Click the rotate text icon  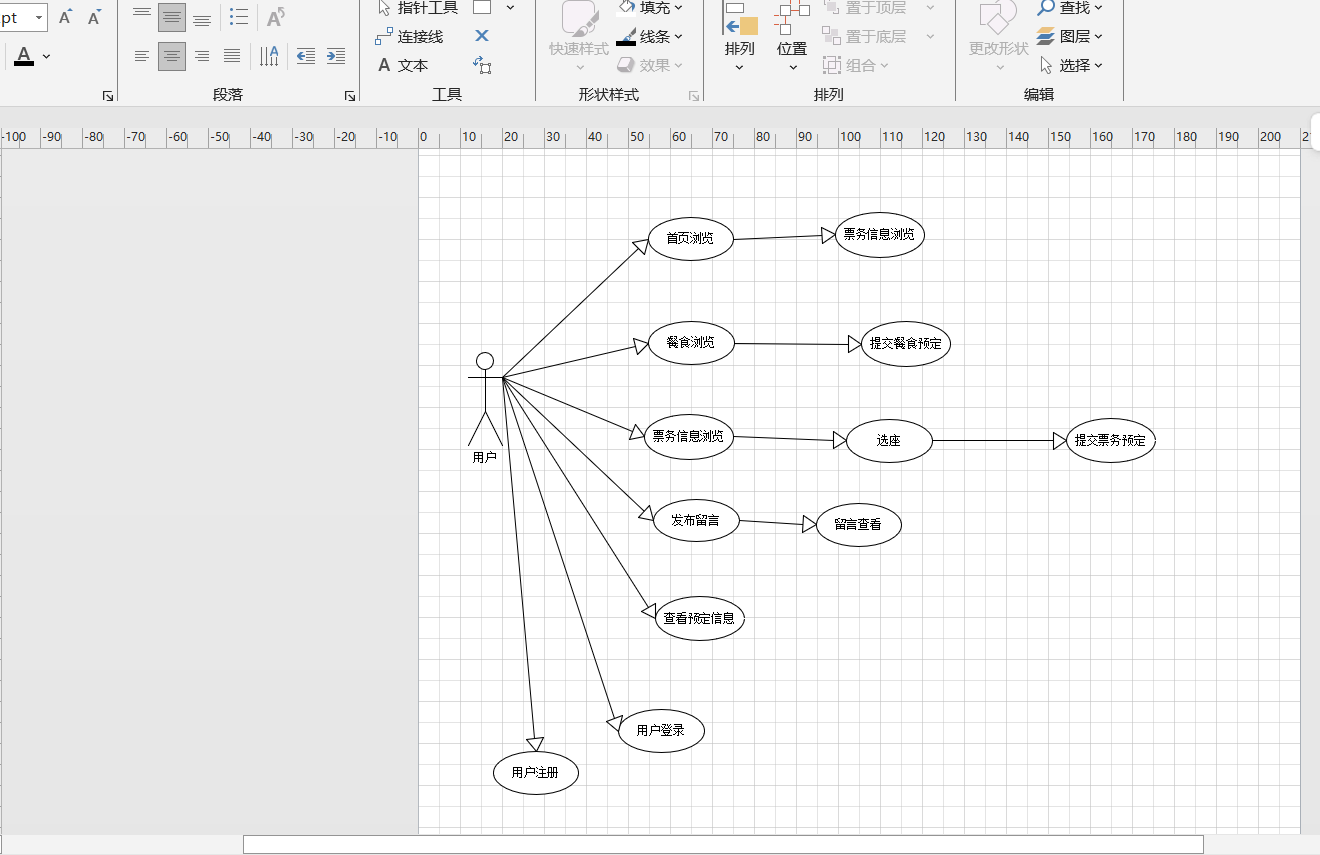click(276, 17)
